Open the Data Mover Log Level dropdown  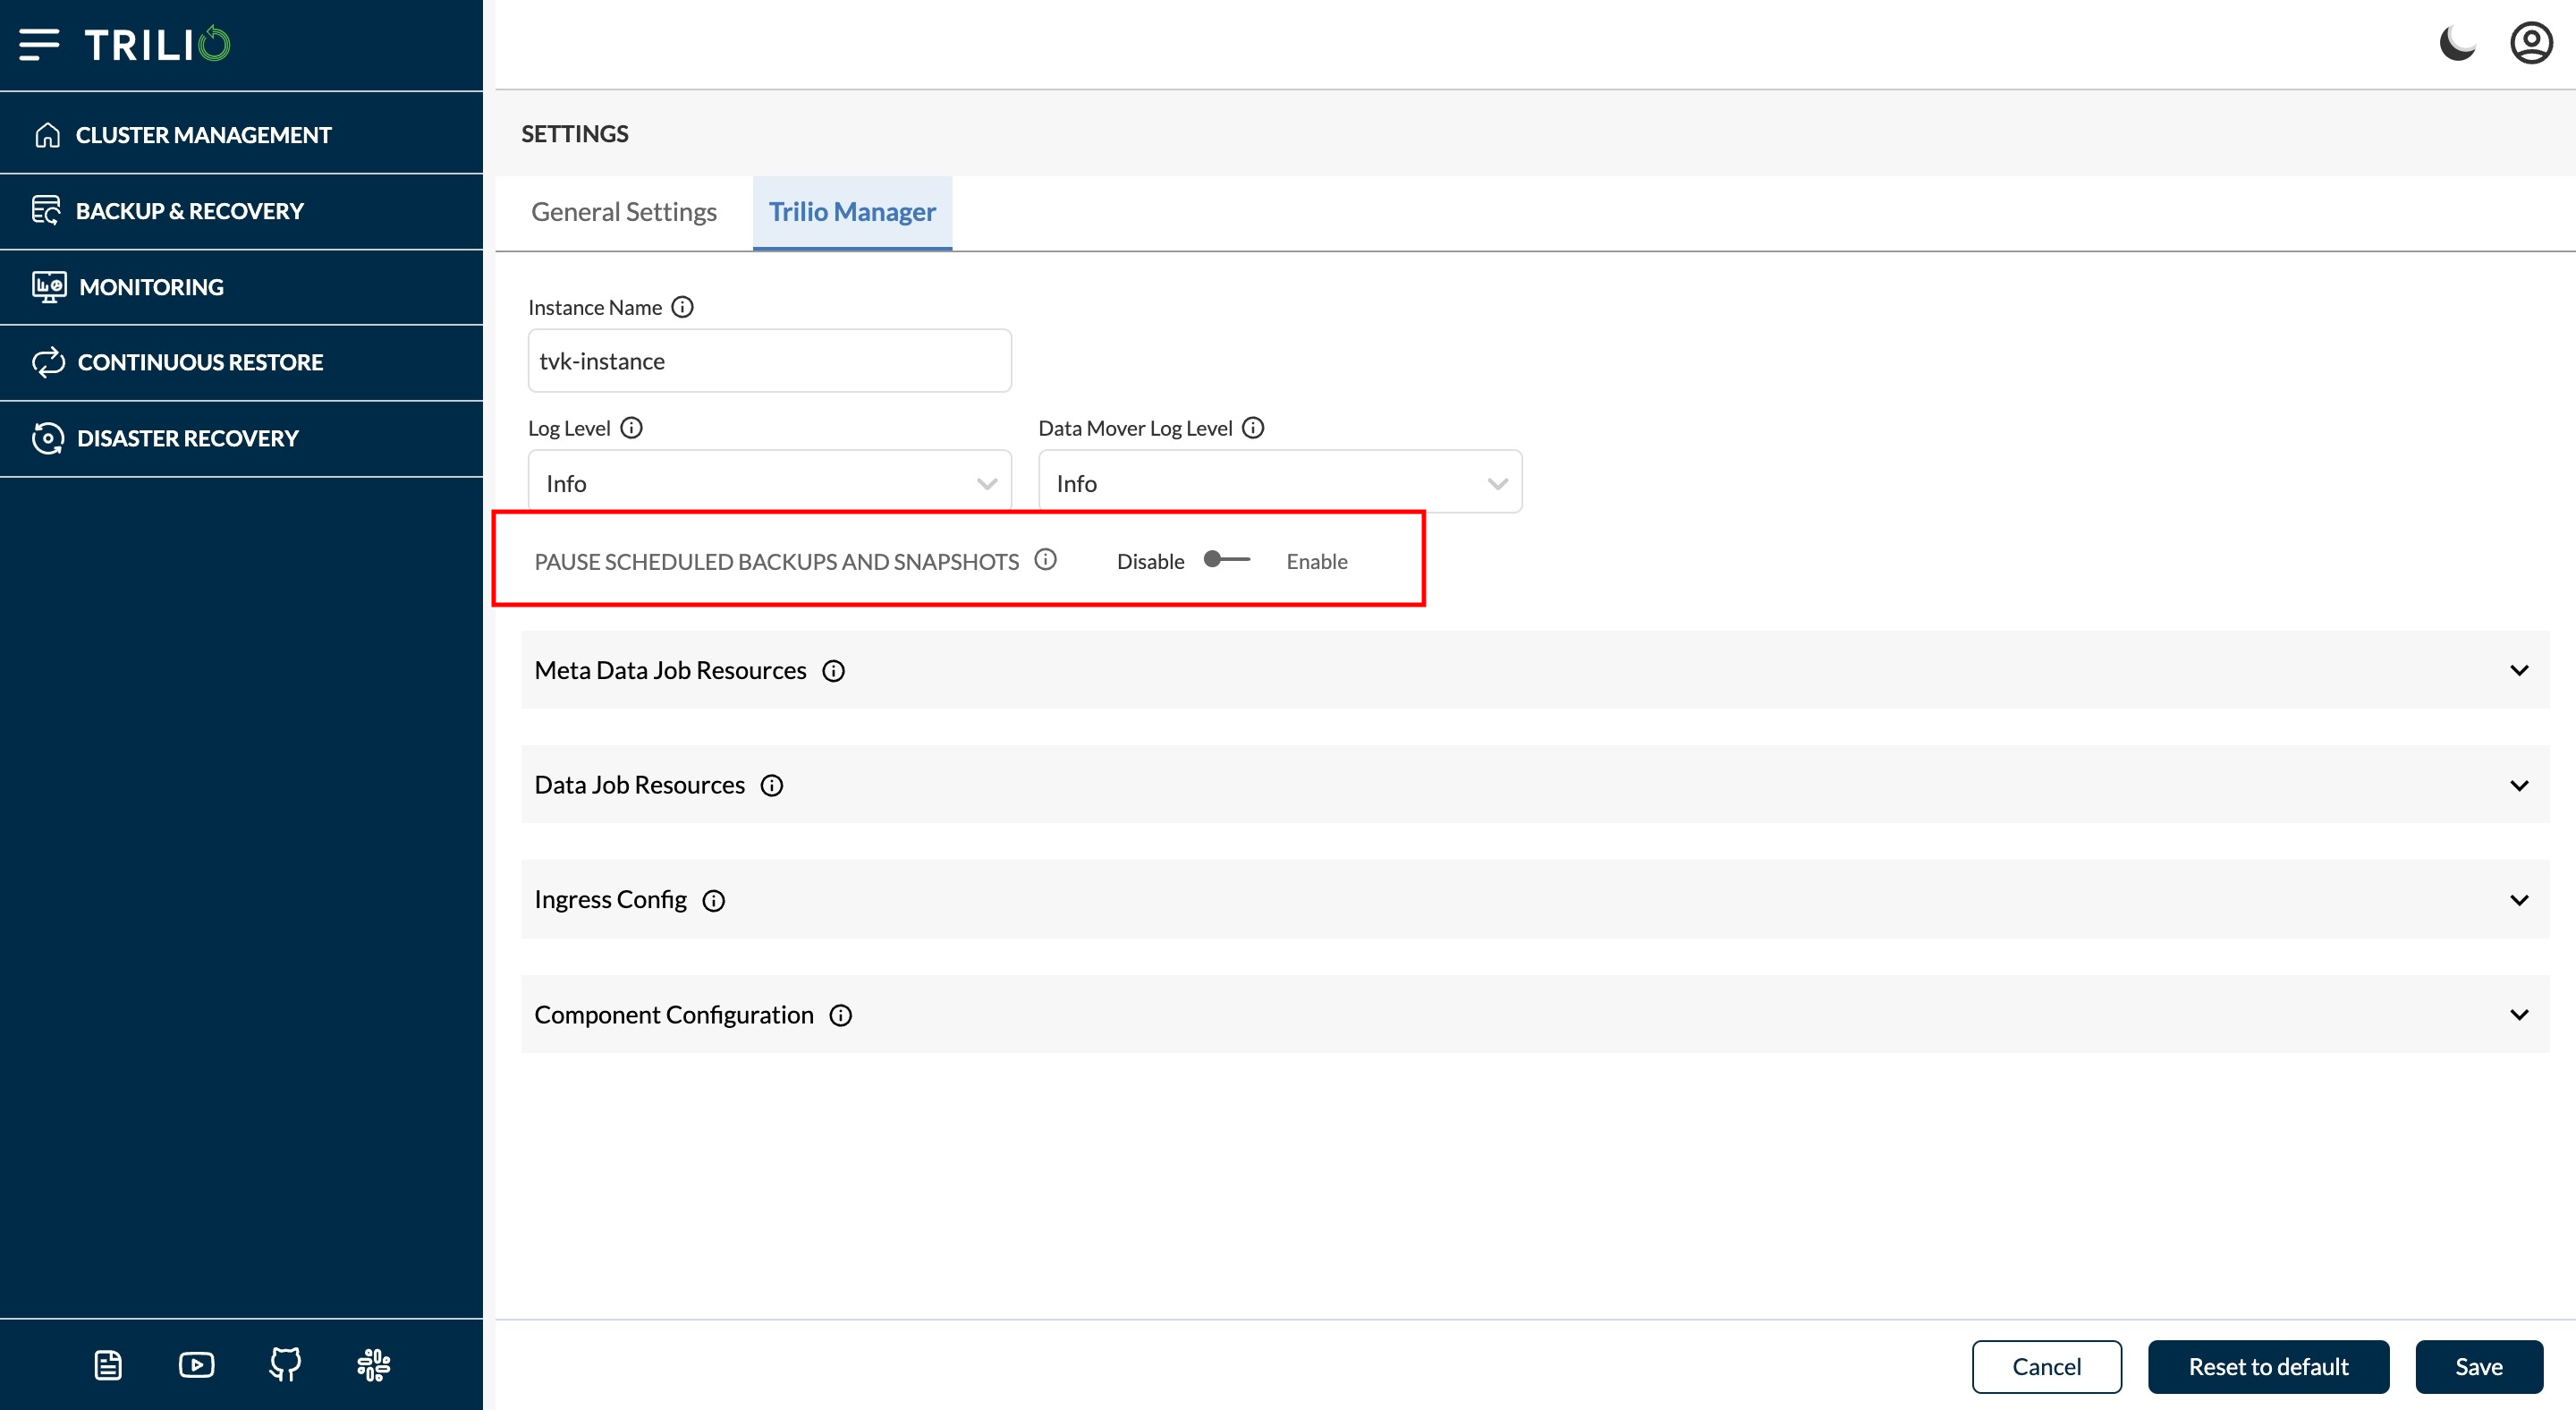[1279, 483]
